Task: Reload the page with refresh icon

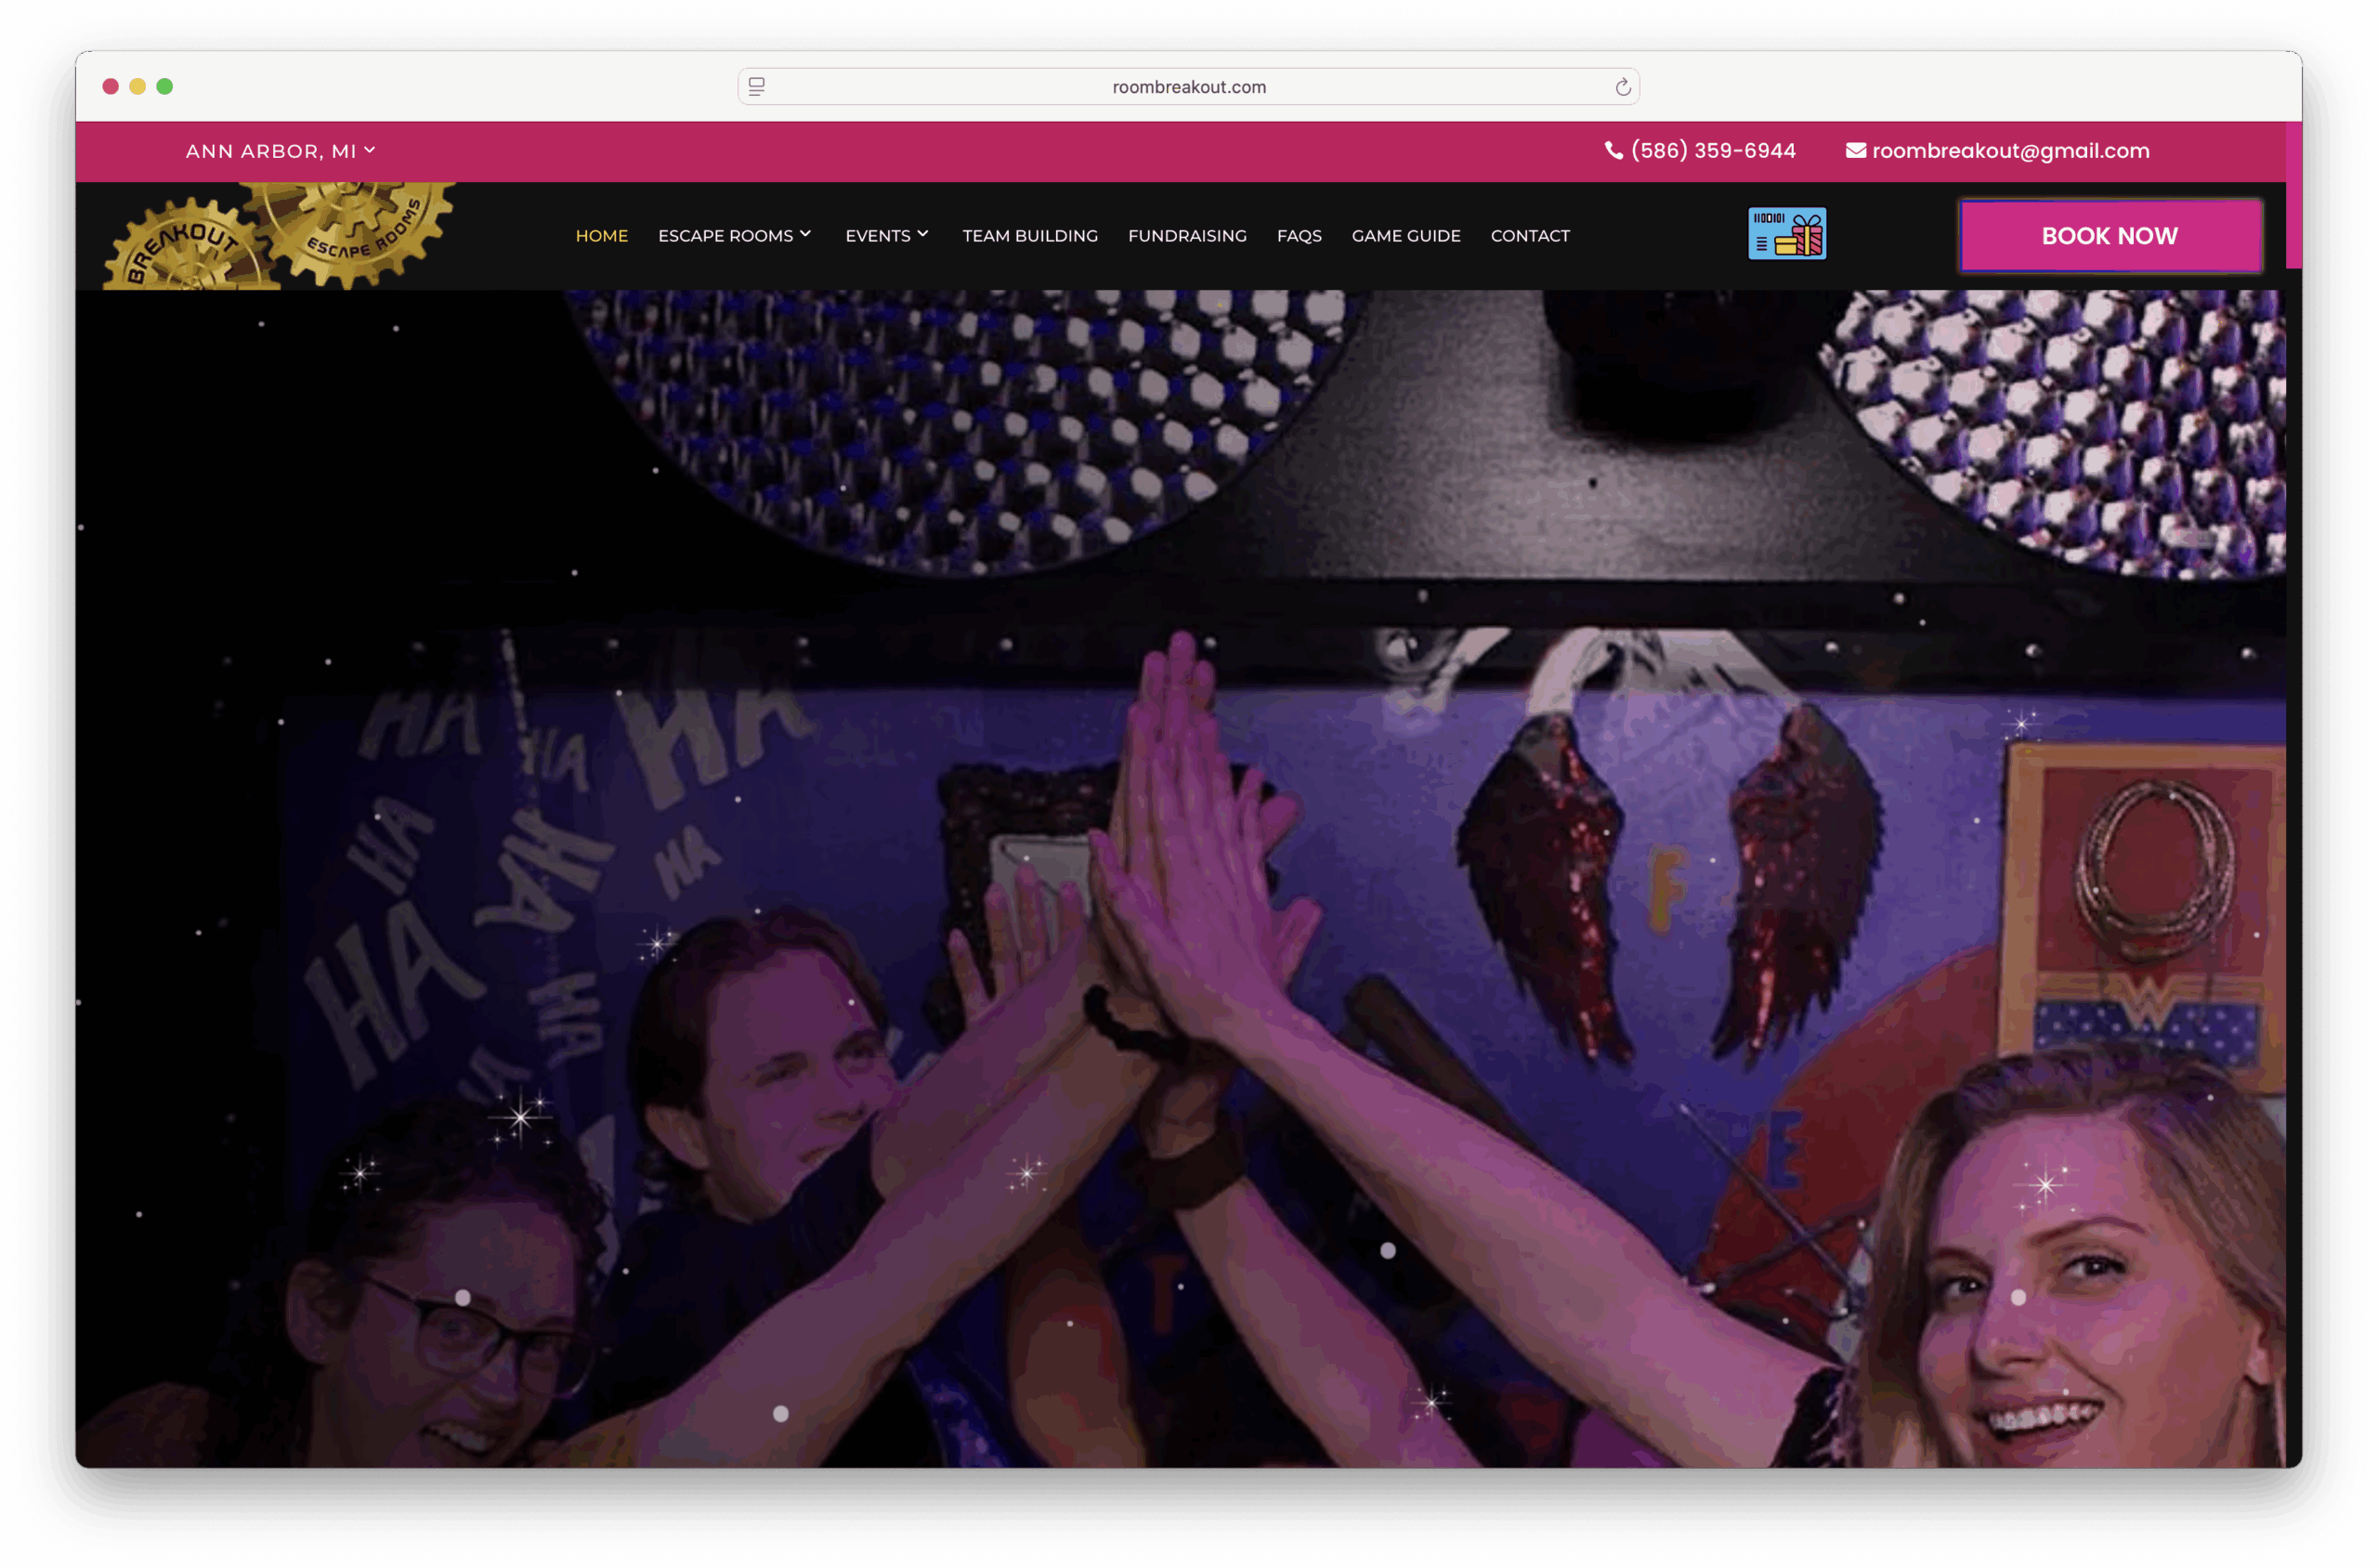Action: pyautogui.click(x=1622, y=87)
